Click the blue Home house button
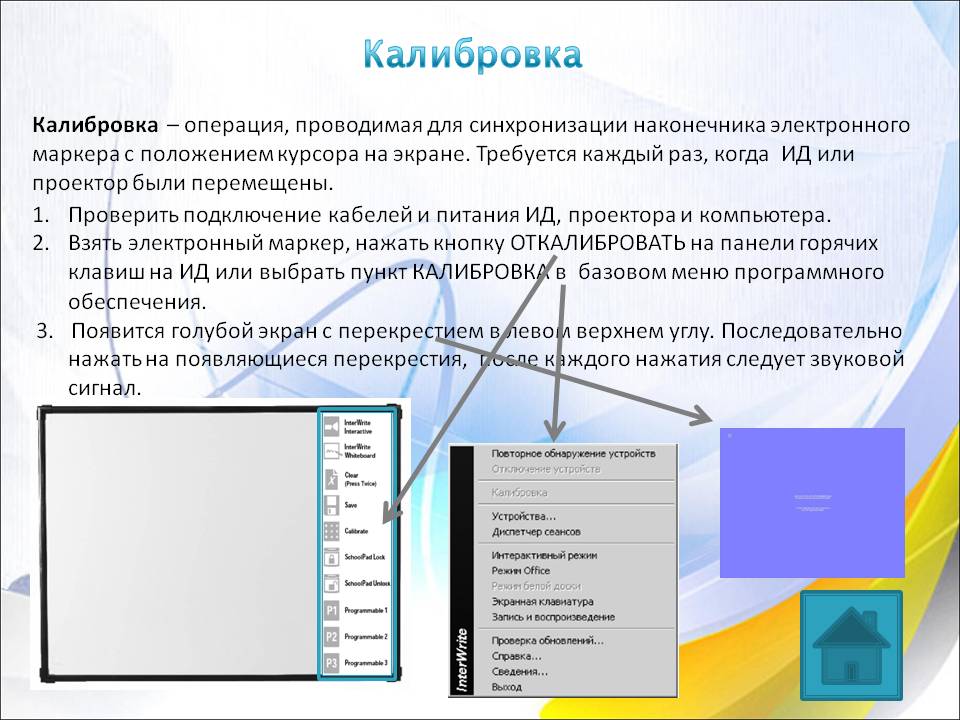This screenshot has height=720, width=960. click(851, 645)
